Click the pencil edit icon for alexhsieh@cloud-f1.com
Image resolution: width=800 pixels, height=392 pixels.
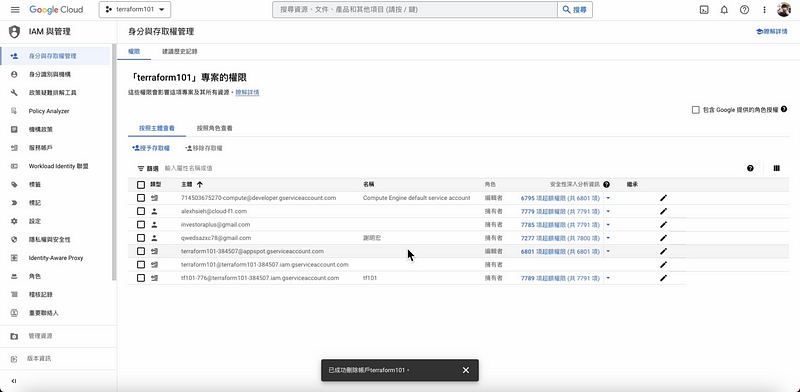coord(663,211)
